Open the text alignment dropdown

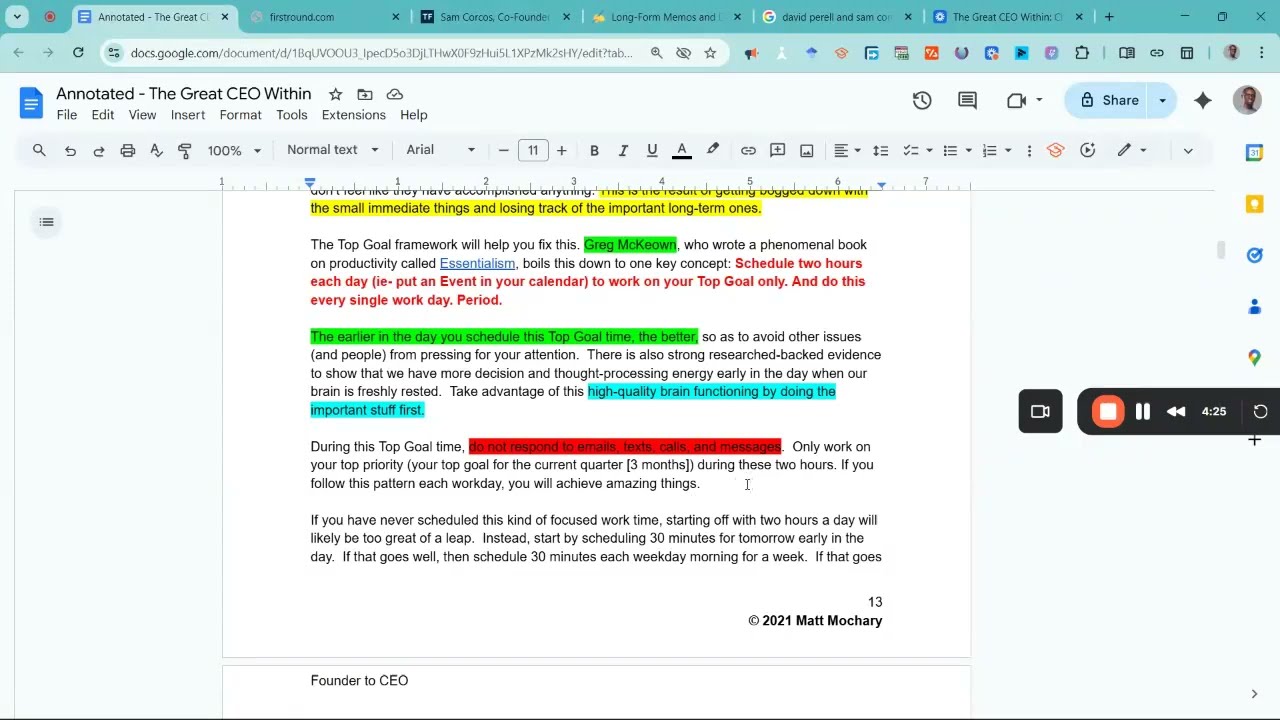tap(848, 150)
